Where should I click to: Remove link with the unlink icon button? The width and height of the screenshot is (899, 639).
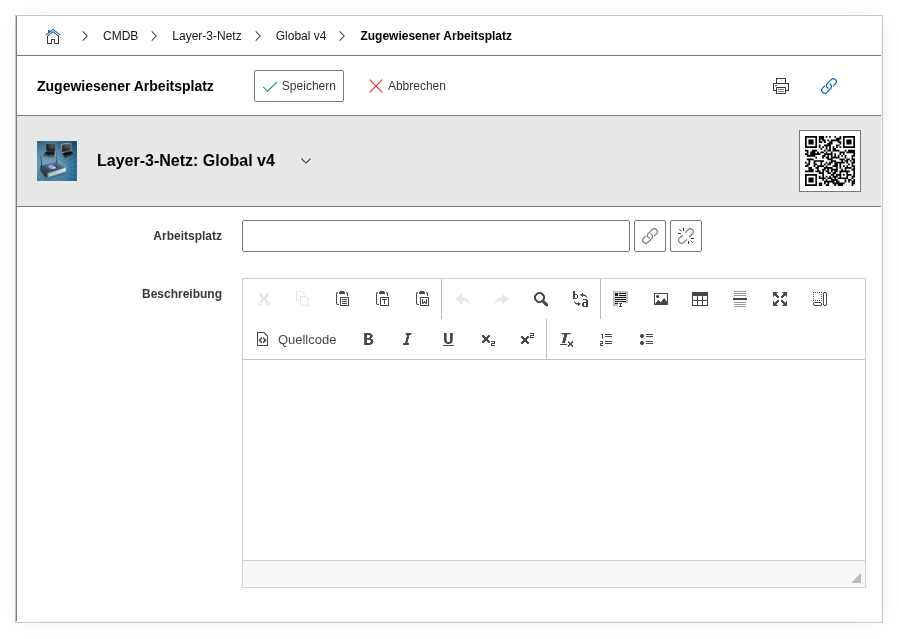click(x=686, y=236)
